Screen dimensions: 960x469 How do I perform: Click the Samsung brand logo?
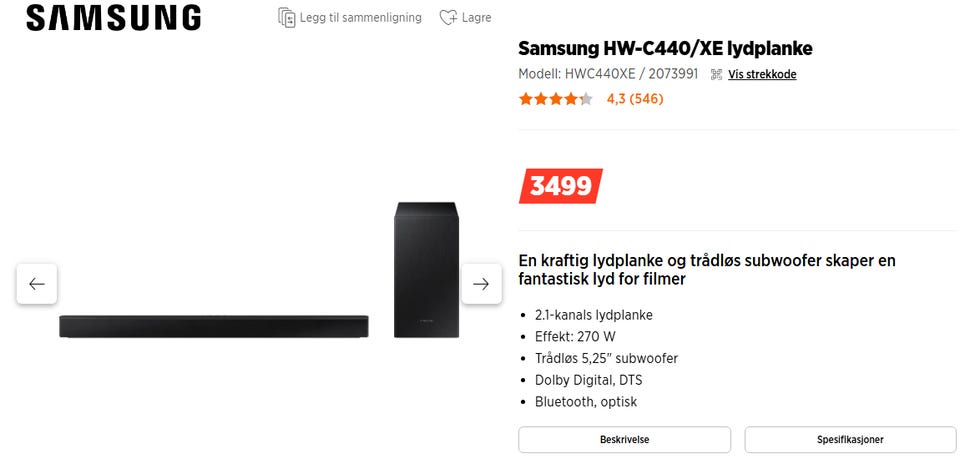(113, 18)
